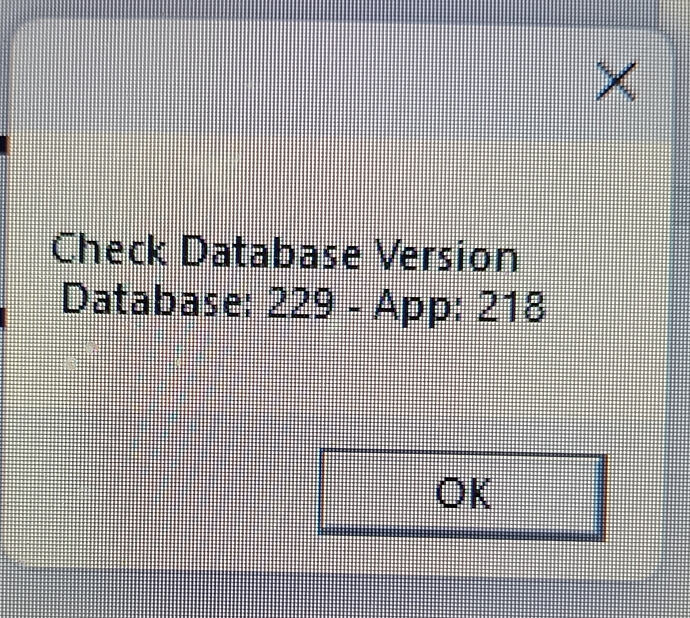Image resolution: width=690 pixels, height=618 pixels.
Task: Click the database version number 229
Action: pos(301,302)
